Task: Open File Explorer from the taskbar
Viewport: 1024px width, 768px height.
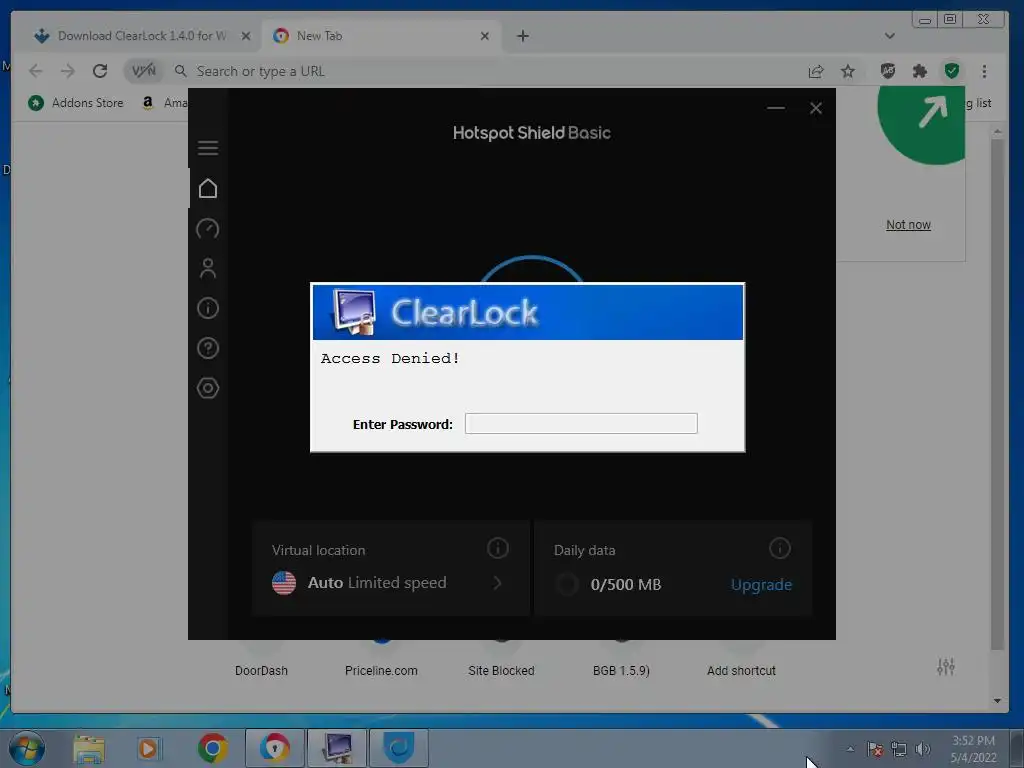Action: point(89,748)
